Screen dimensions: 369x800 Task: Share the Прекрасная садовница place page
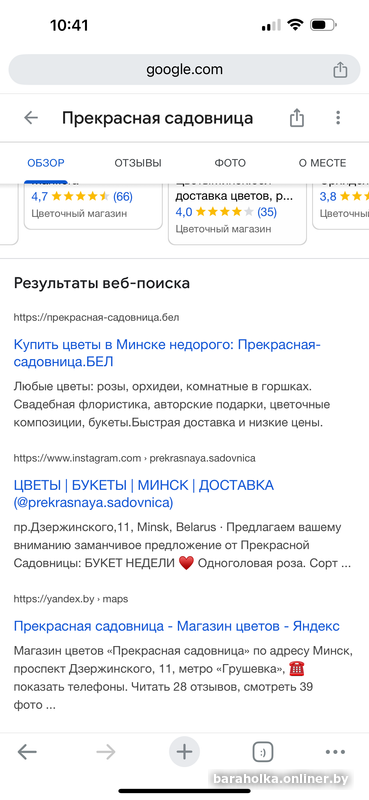pyautogui.click(x=297, y=118)
